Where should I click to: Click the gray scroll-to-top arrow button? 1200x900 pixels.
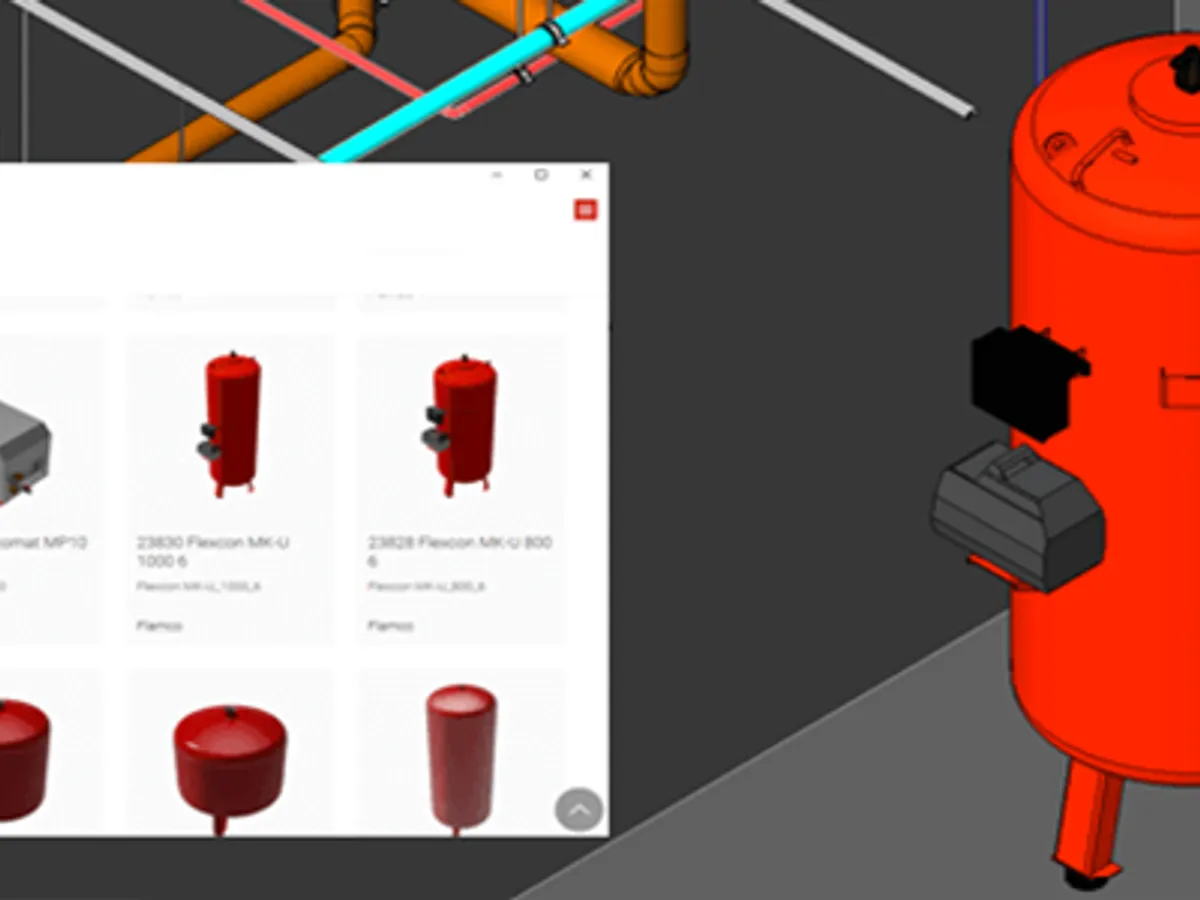pos(579,811)
